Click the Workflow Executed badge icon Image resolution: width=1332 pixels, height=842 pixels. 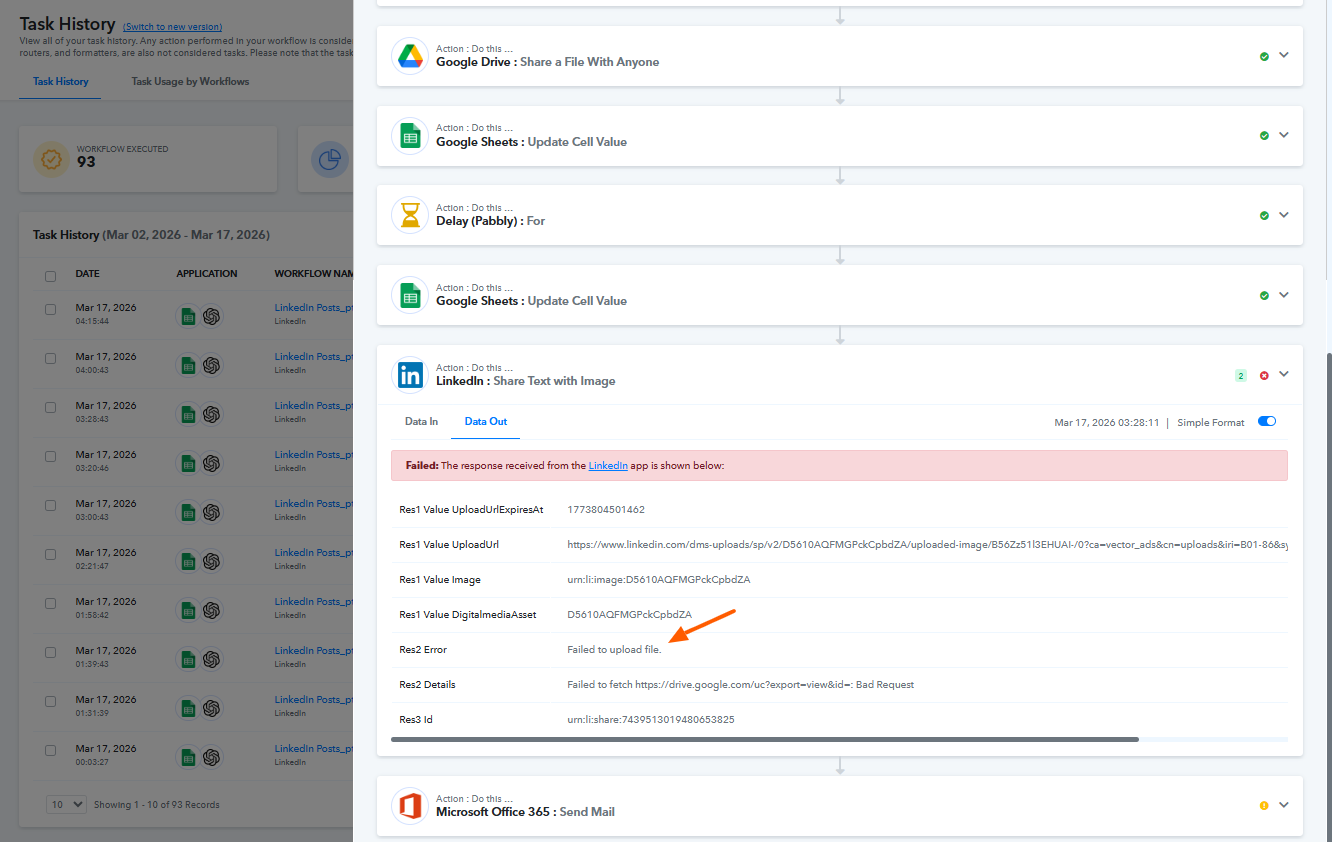tap(51, 160)
